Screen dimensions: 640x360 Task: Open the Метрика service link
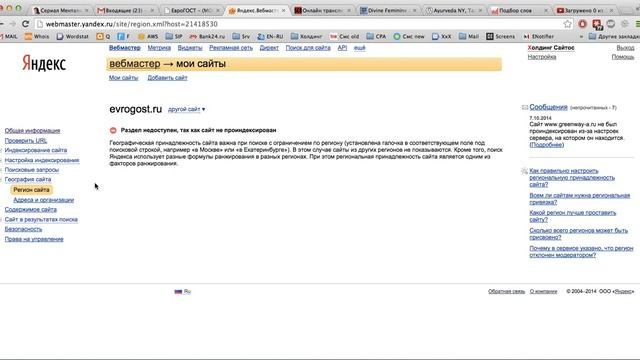click(x=159, y=48)
